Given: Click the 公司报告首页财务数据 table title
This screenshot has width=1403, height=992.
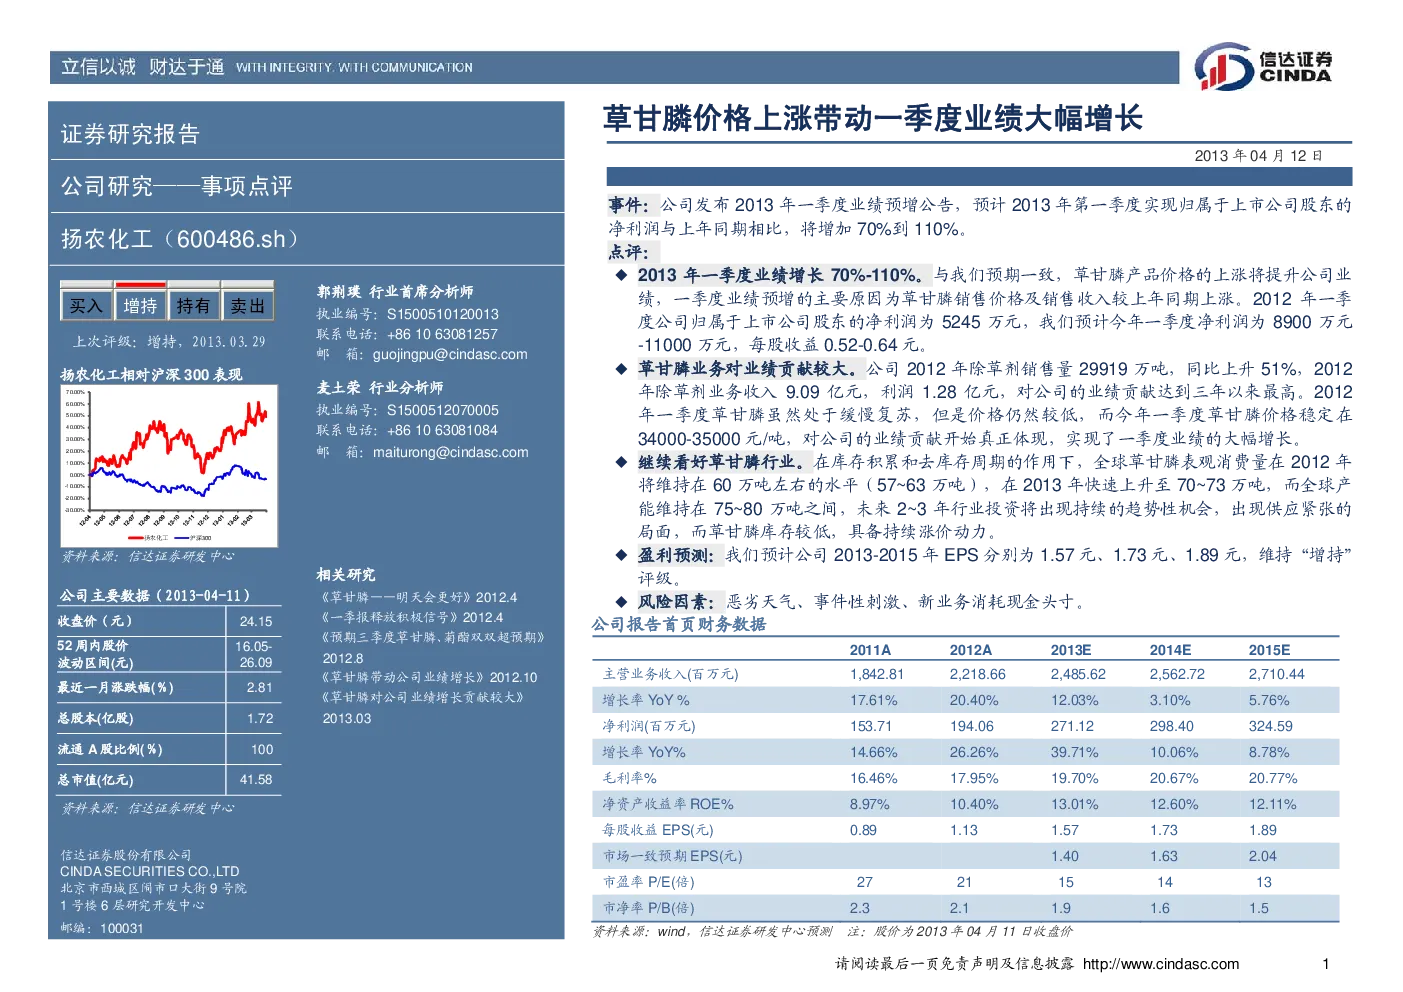Looking at the screenshot, I should (679, 625).
